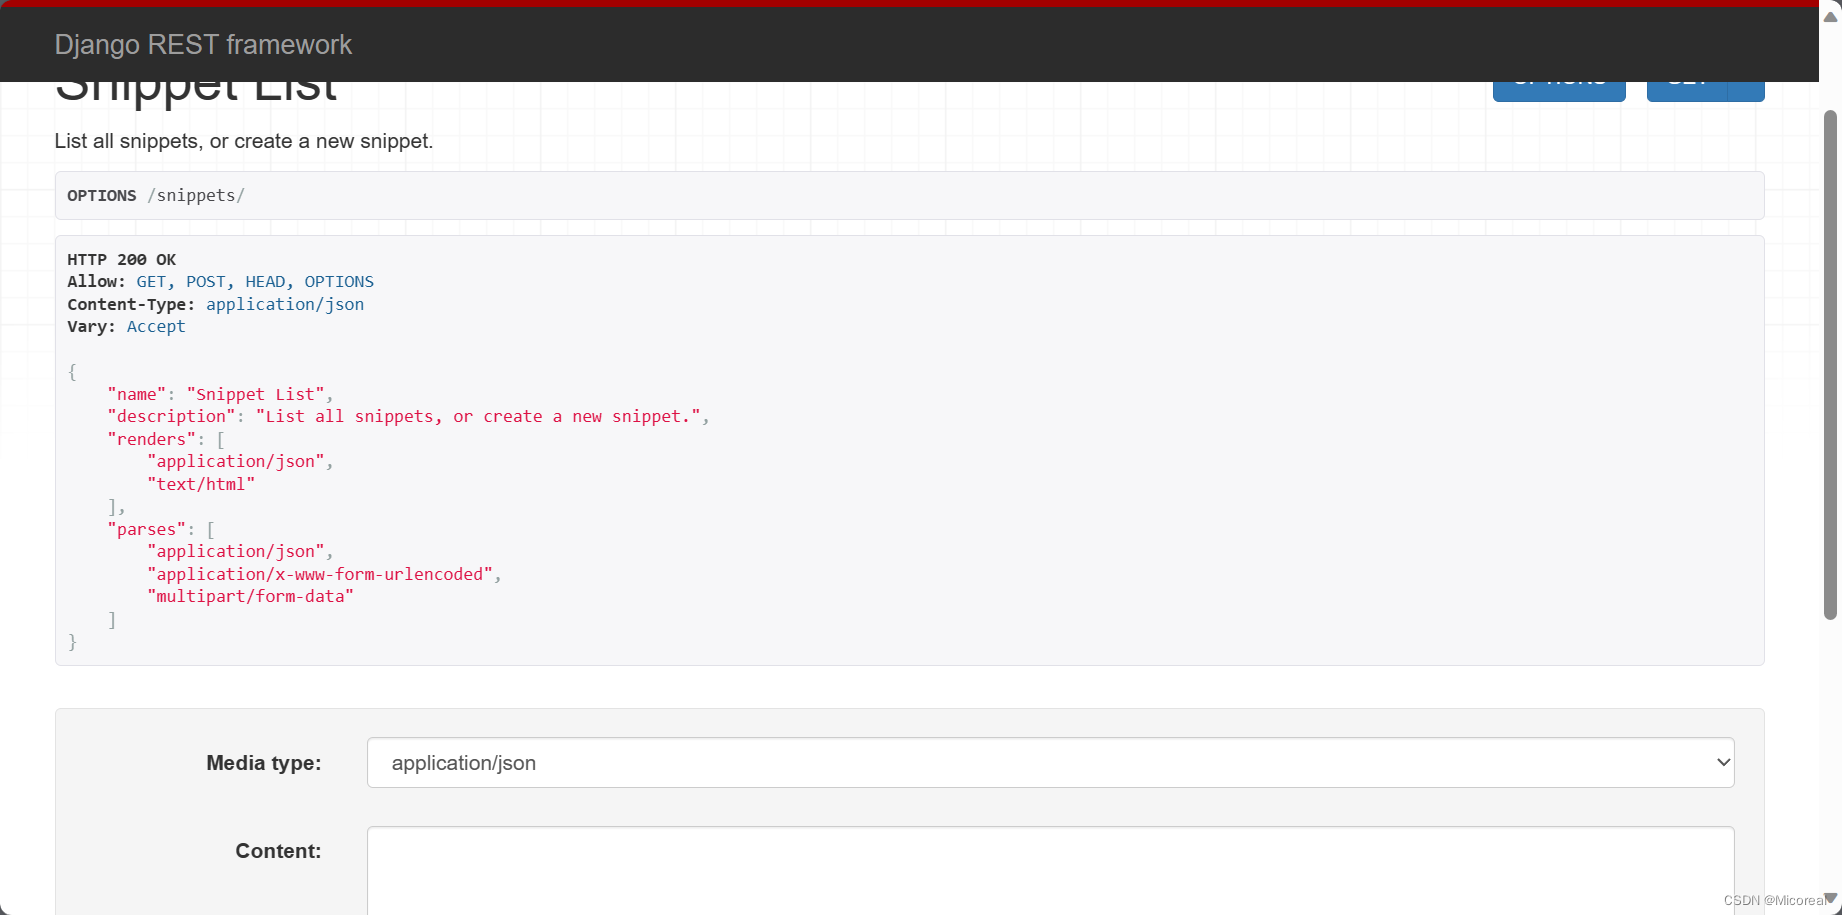Click inside the Content text area
The height and width of the screenshot is (915, 1842).
tap(1050, 870)
